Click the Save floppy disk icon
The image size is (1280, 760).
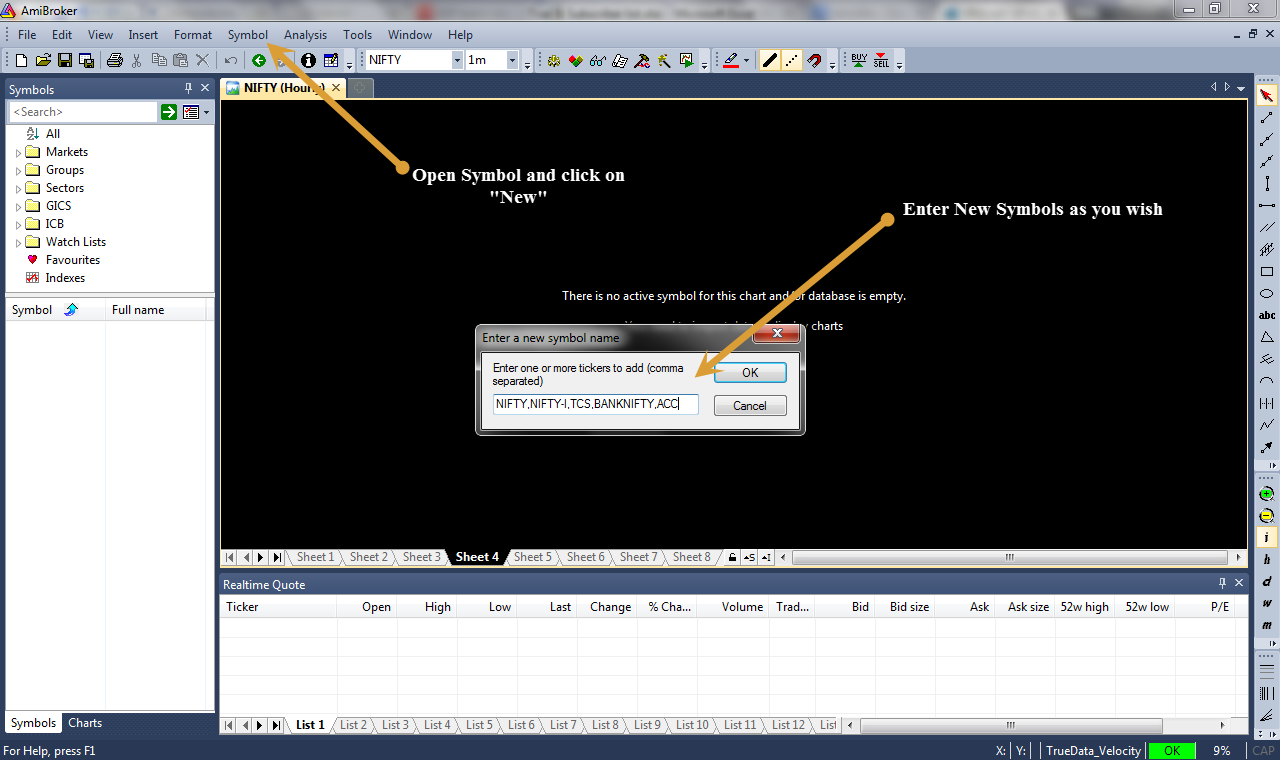(x=65, y=60)
